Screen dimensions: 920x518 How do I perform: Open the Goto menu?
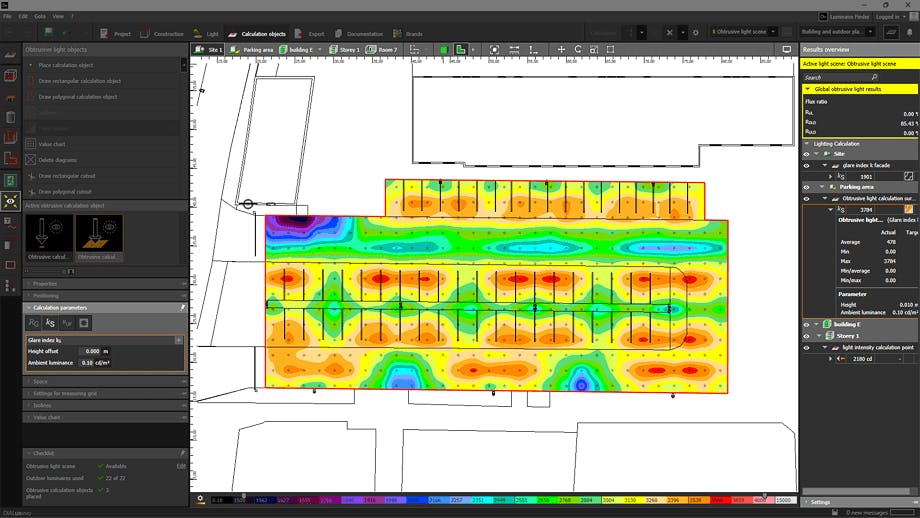(40, 17)
